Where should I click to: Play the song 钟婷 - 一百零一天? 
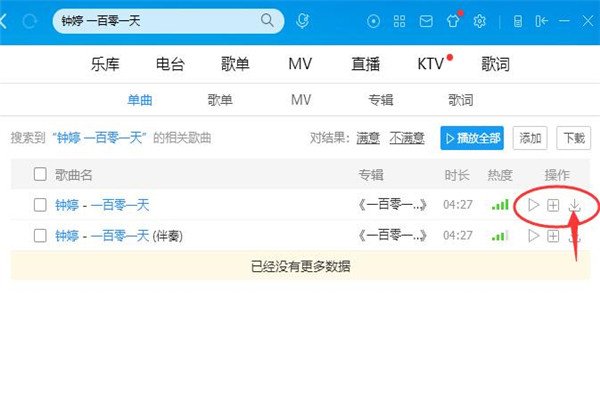click(533, 205)
